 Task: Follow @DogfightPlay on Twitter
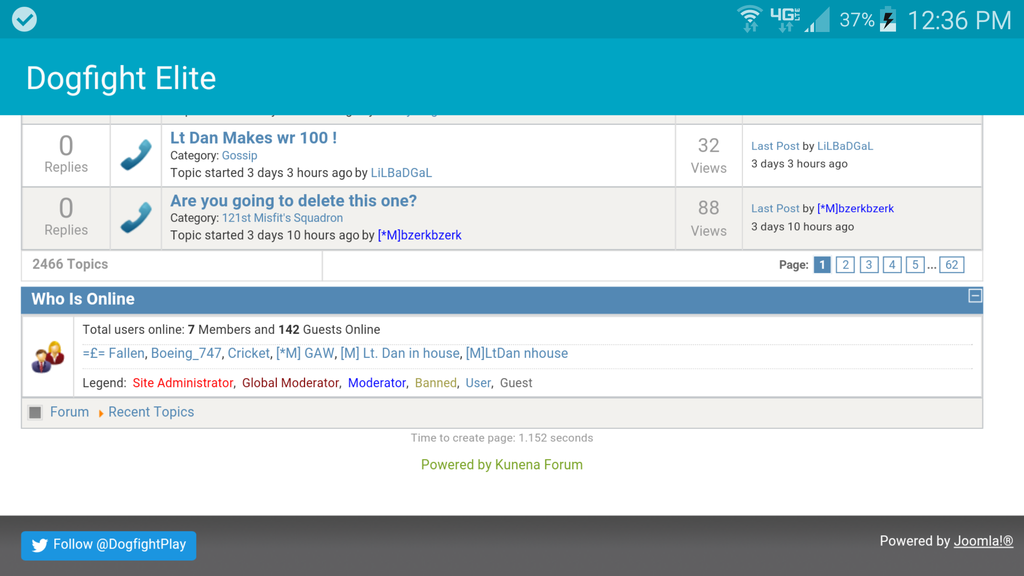click(x=109, y=545)
